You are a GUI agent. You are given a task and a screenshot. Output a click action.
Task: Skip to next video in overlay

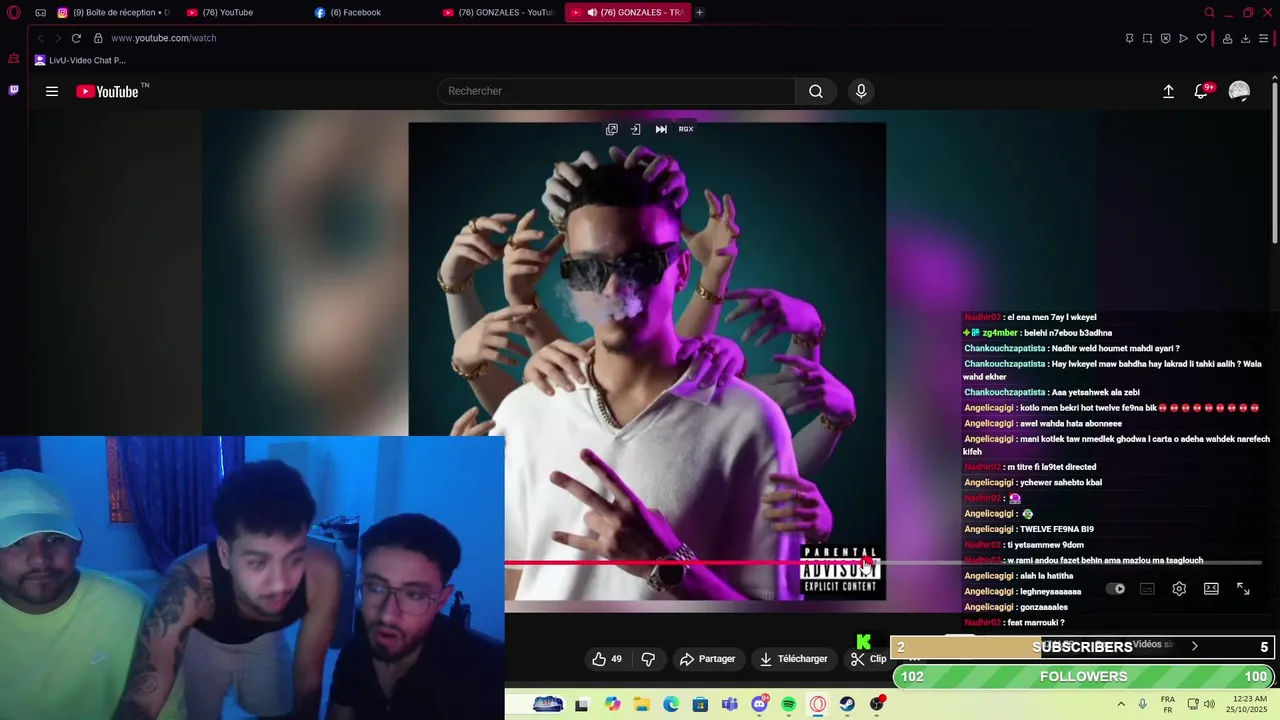pyautogui.click(x=661, y=129)
